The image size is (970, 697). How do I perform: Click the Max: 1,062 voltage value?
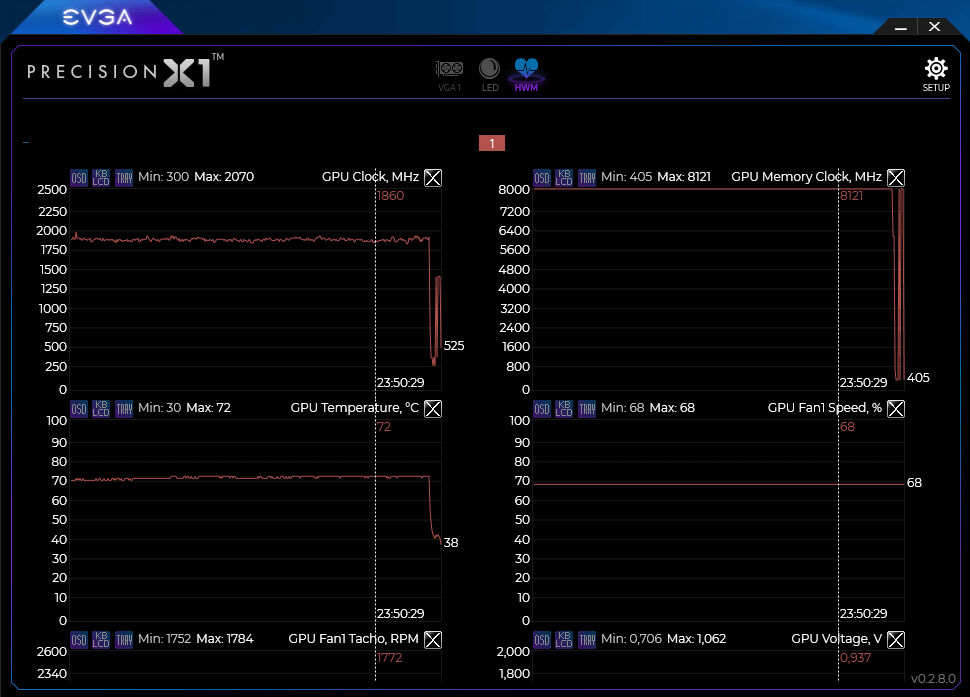(697, 639)
